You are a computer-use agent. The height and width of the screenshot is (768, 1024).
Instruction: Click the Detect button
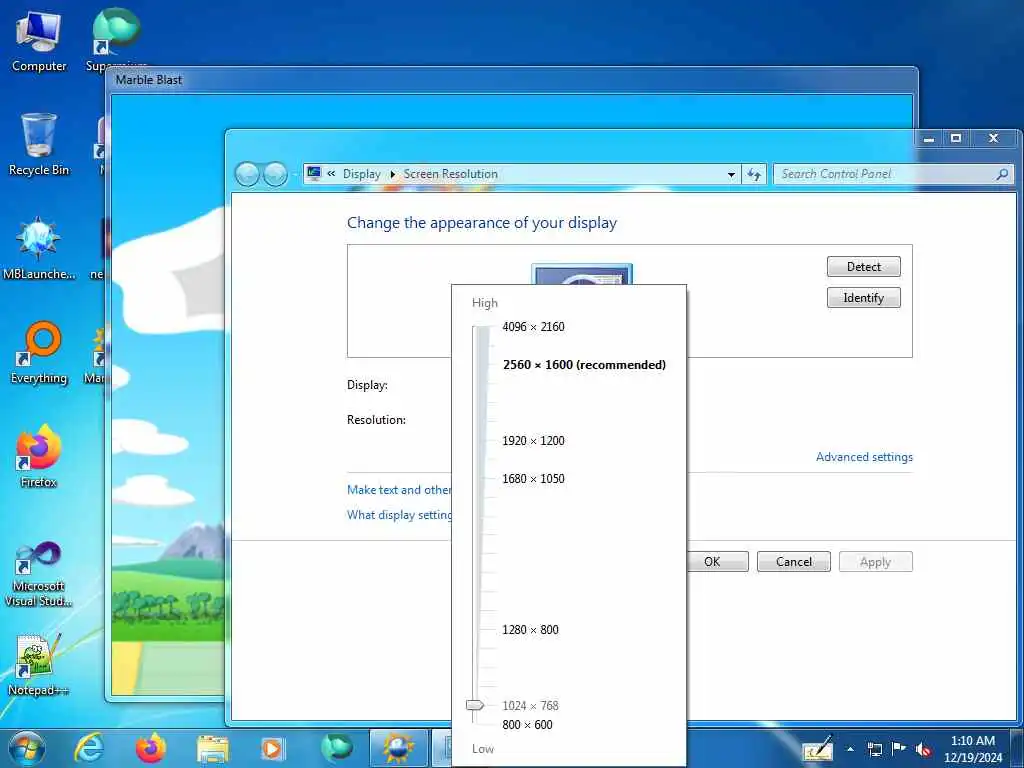tap(863, 266)
